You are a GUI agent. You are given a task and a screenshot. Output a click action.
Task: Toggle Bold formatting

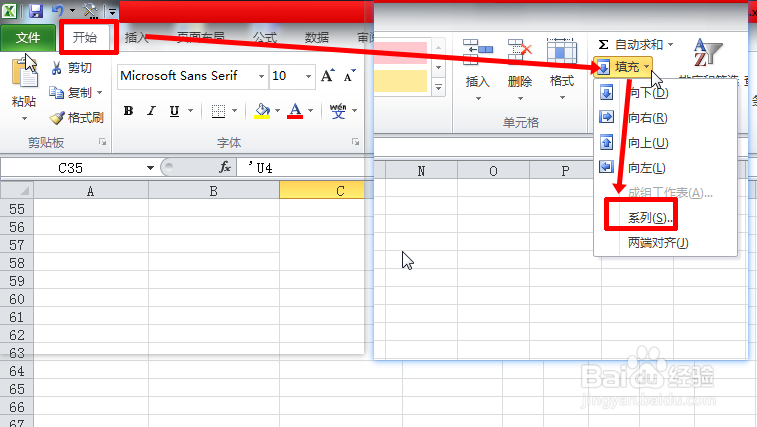tap(128, 111)
